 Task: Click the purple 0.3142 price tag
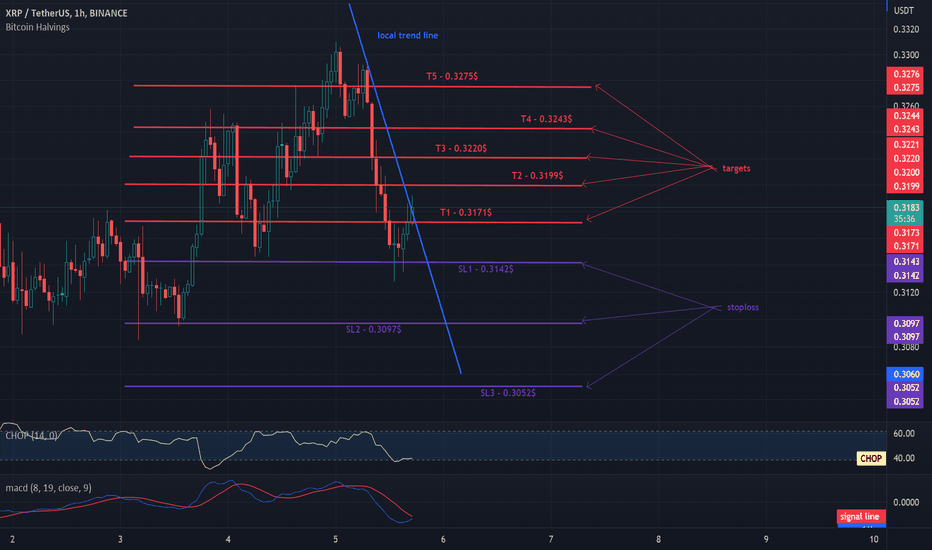coord(905,275)
